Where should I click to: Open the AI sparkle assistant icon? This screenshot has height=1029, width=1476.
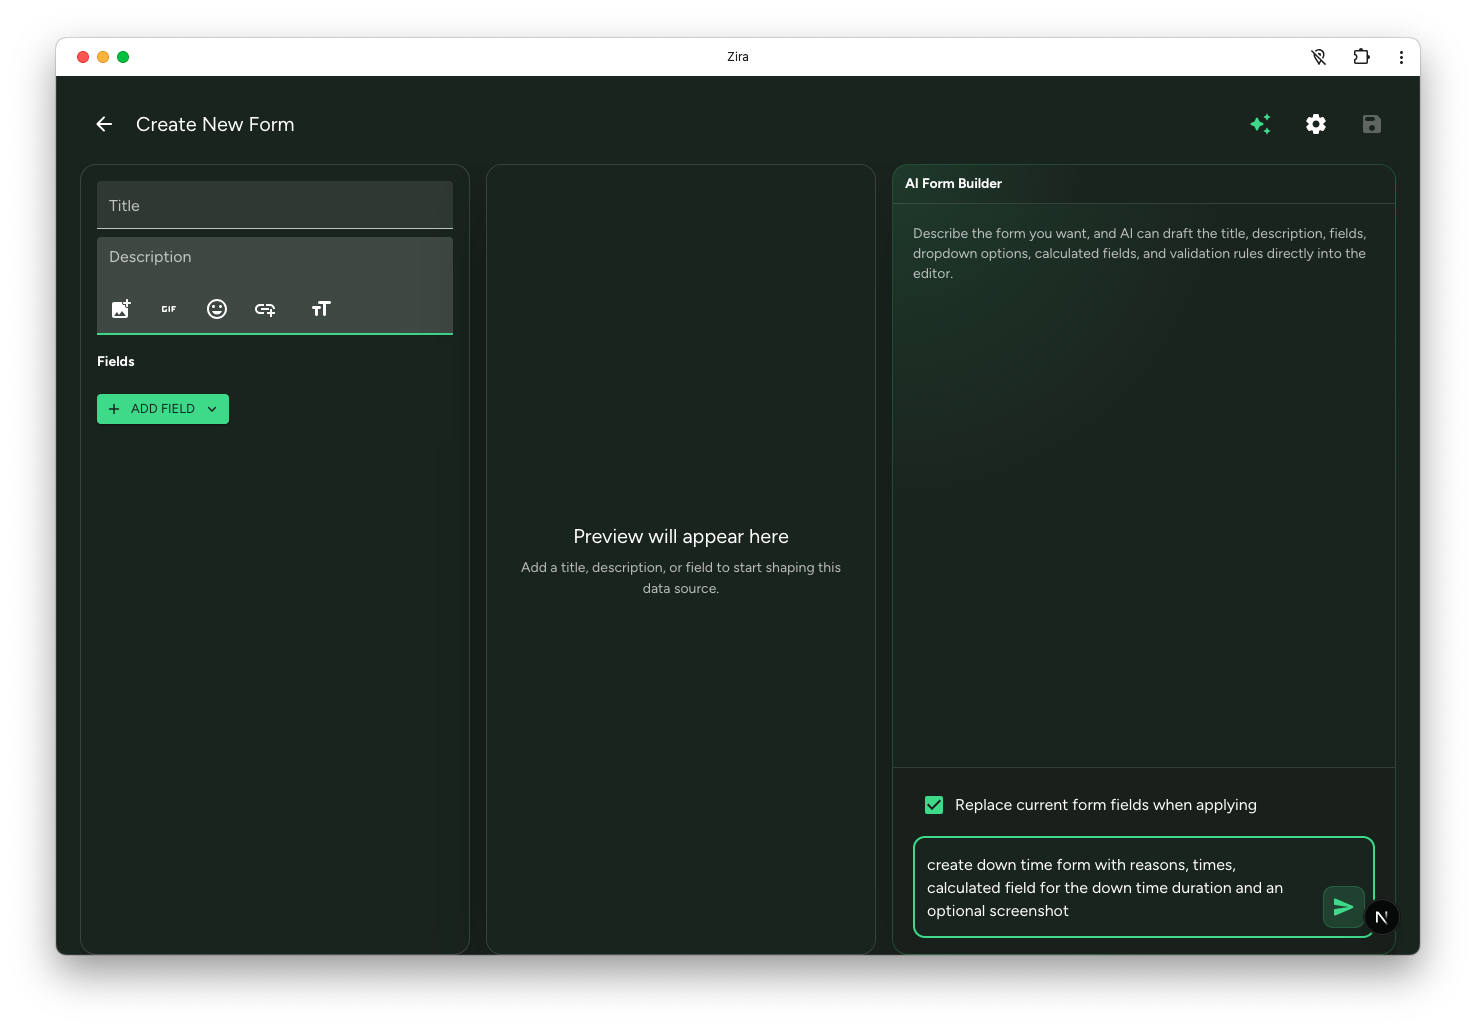[1260, 124]
